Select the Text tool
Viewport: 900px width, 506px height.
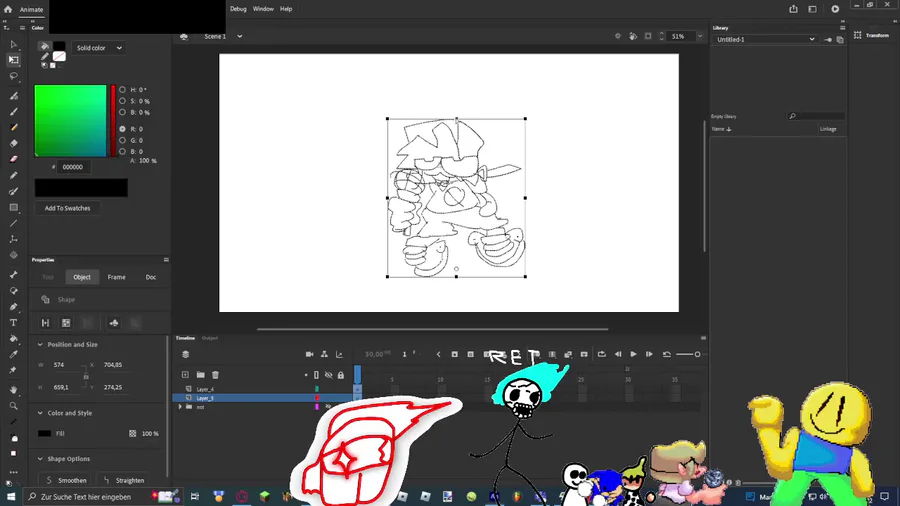click(x=13, y=323)
